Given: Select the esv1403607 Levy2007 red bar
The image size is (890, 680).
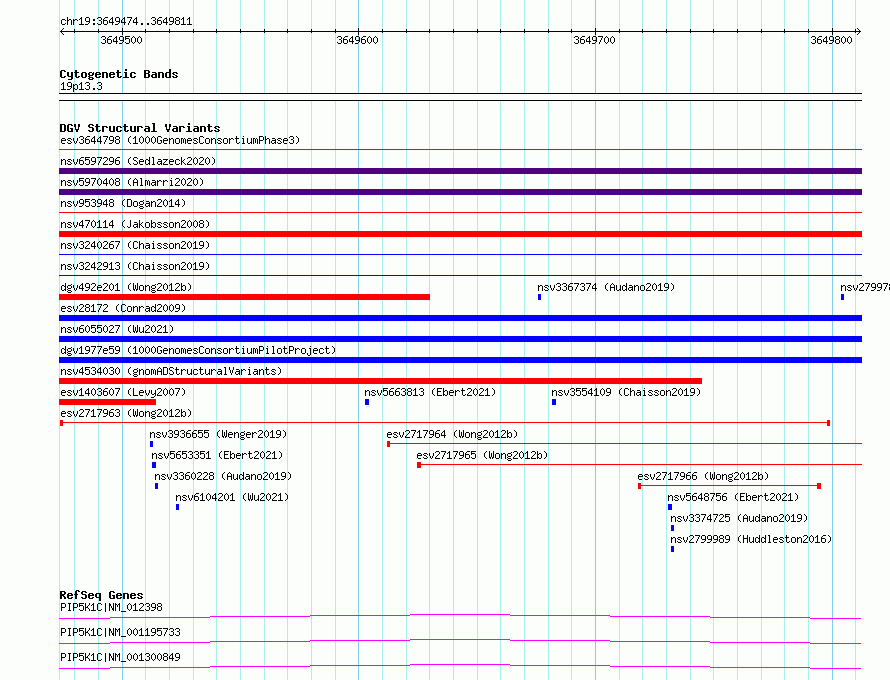Looking at the screenshot, I should 107,402.
